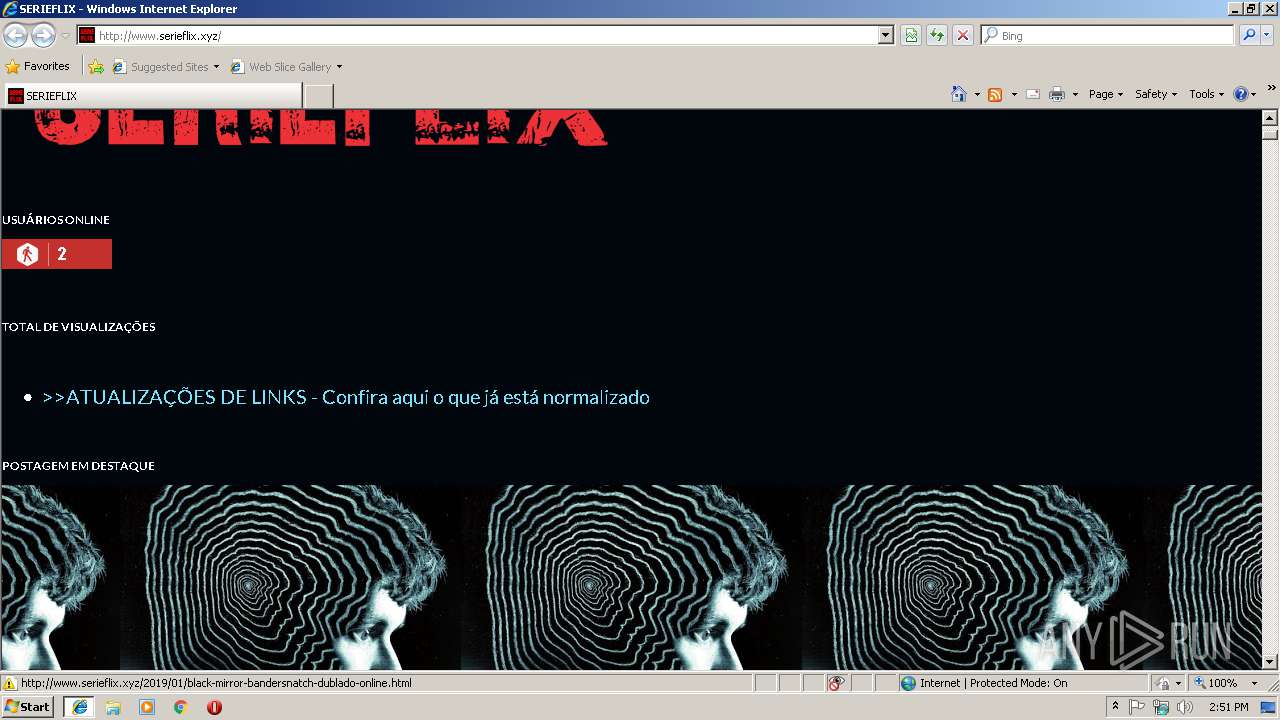This screenshot has width=1280, height=720.
Task: Open the Tools menu
Action: coord(1206,94)
